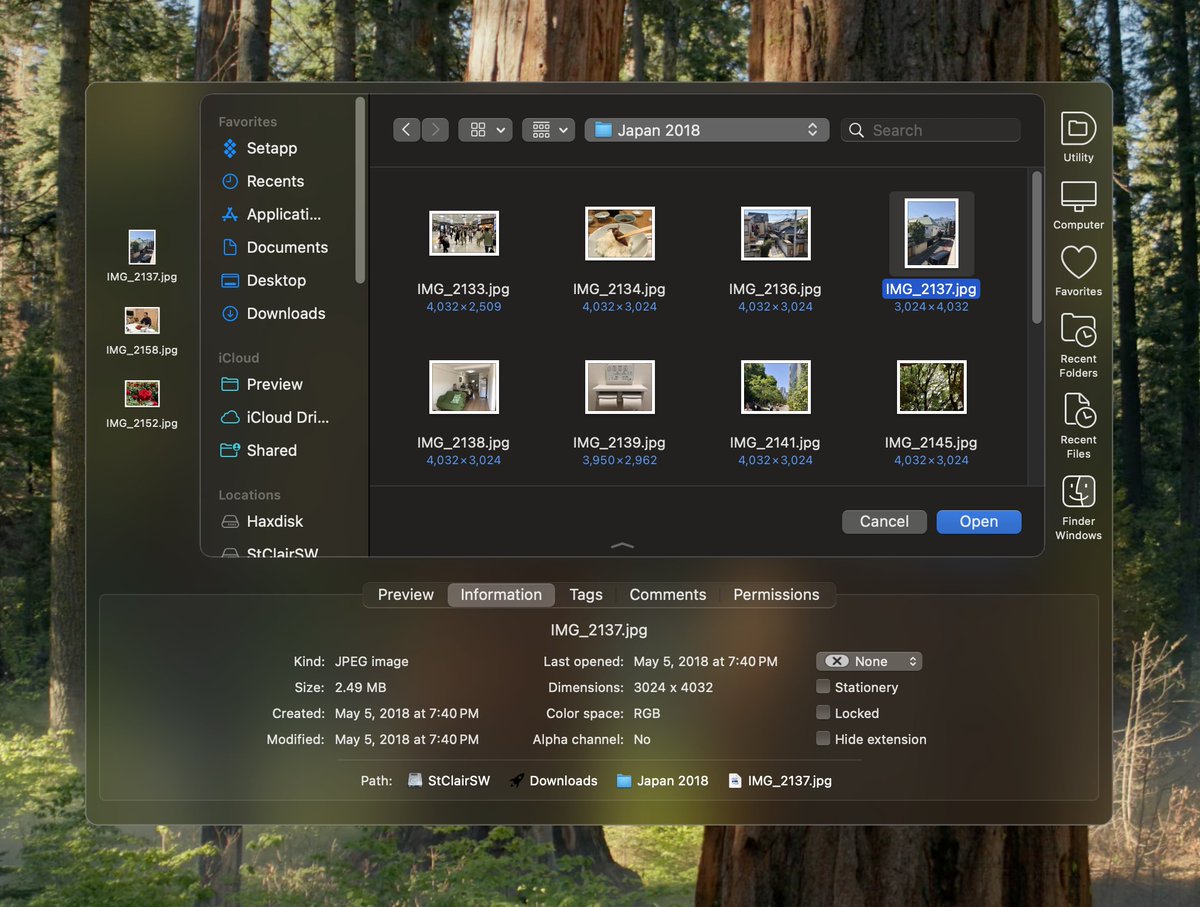
Task: Click Japan 2018 folder in path bar
Action: (662, 781)
